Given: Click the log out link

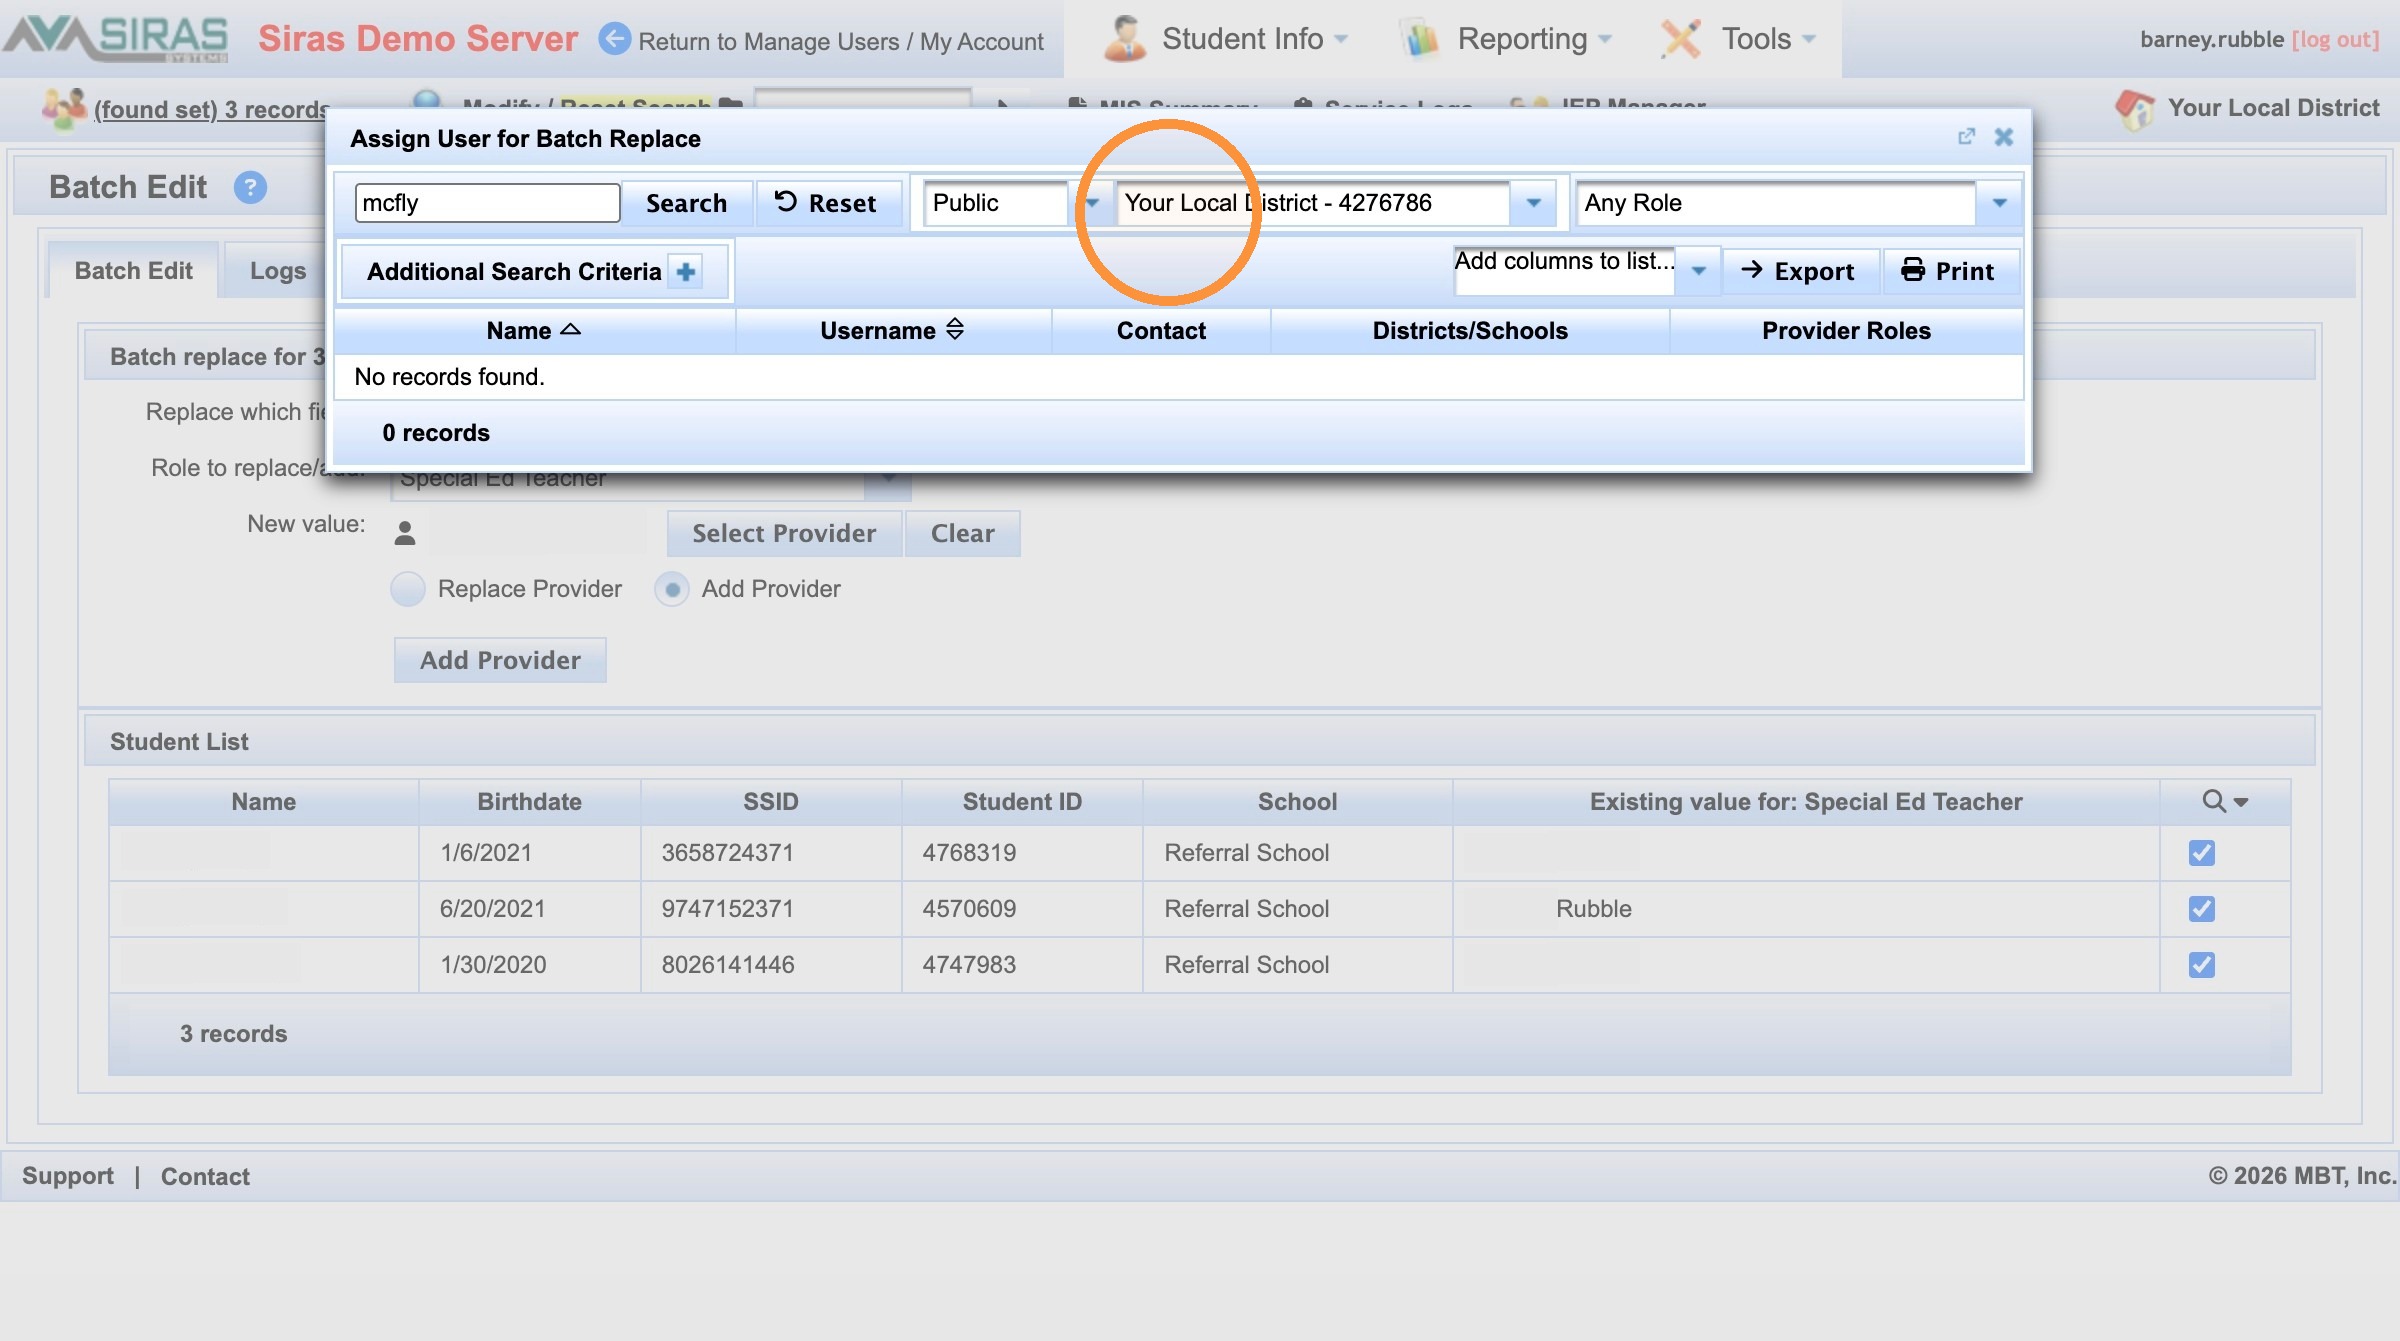Looking at the screenshot, I should [2335, 39].
